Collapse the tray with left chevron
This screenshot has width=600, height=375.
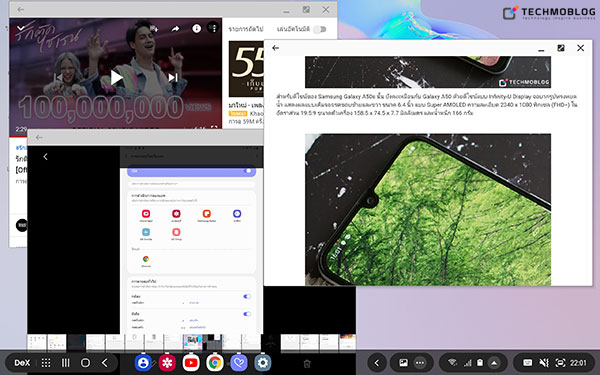(x=377, y=363)
